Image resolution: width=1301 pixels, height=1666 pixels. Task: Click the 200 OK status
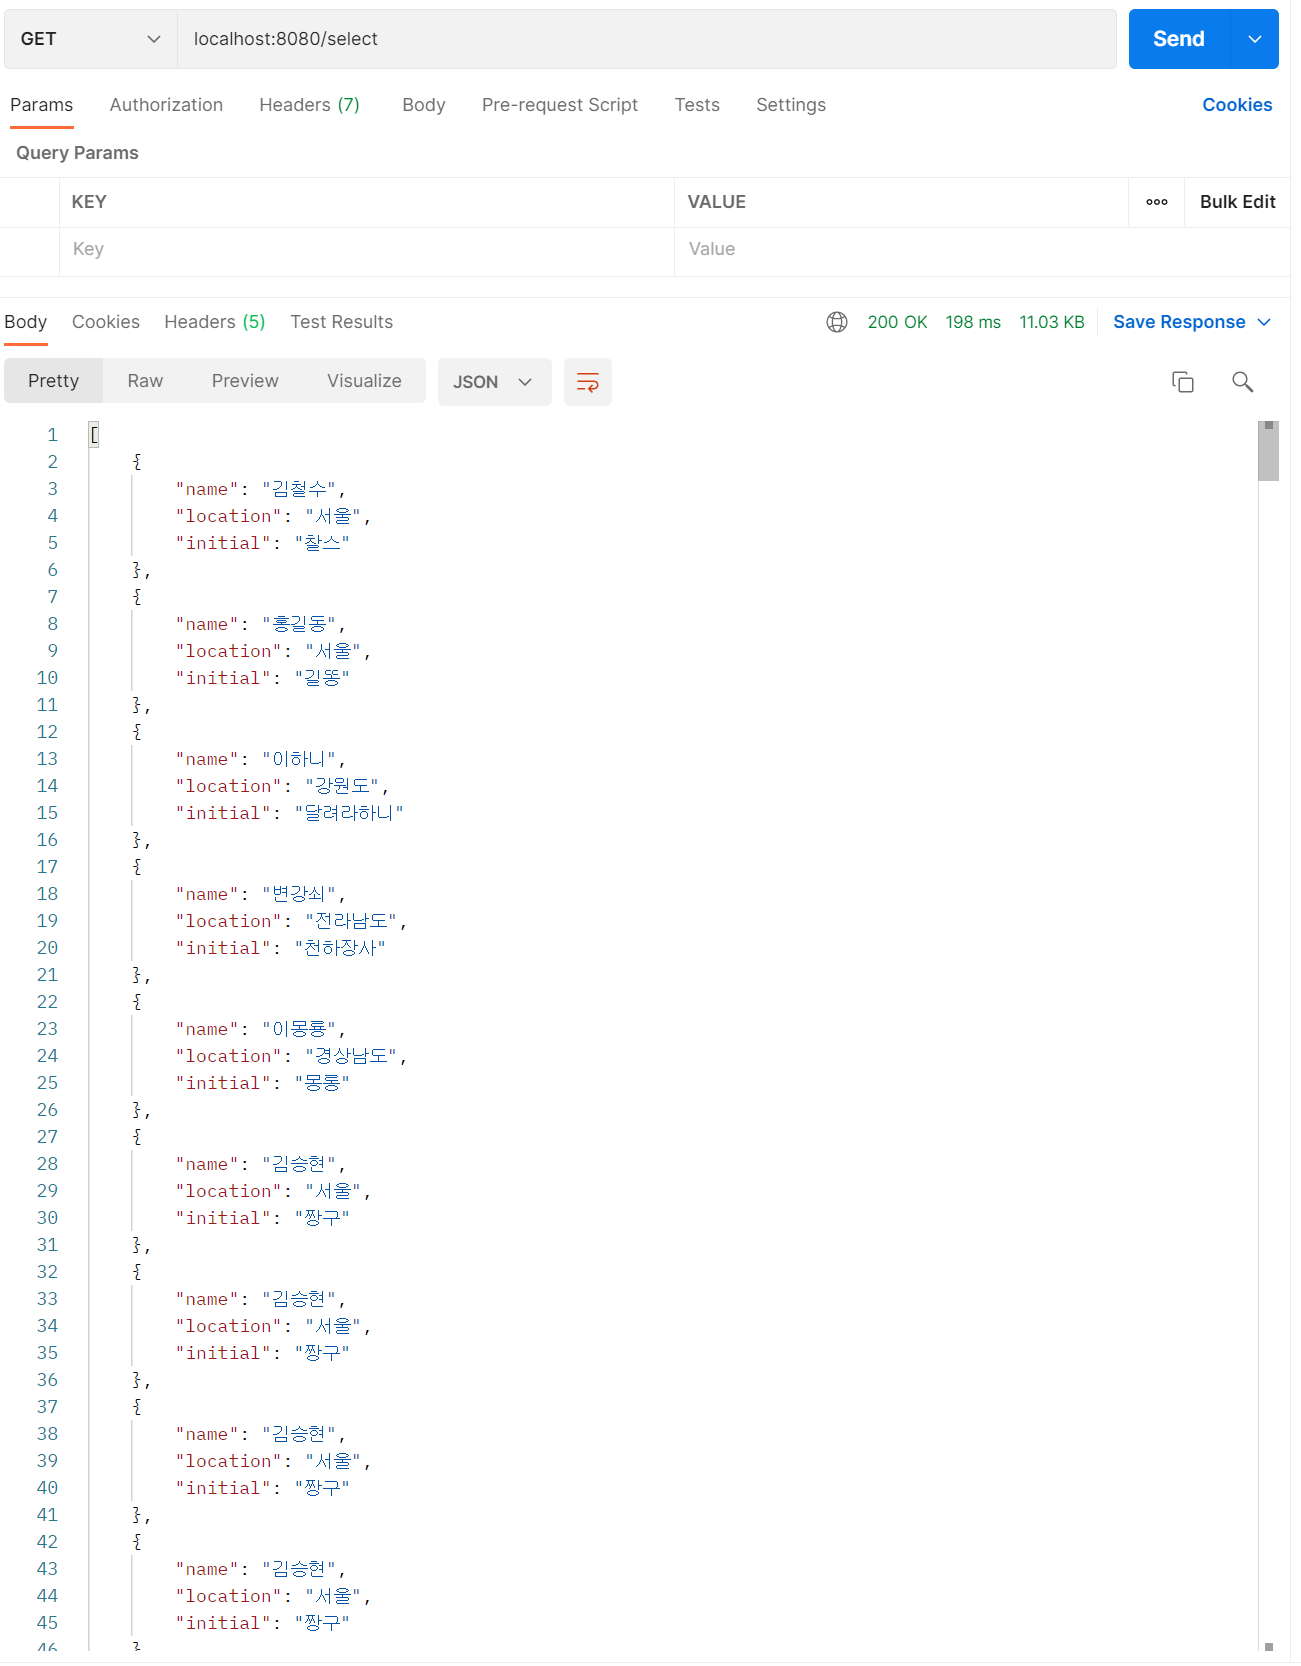[897, 322]
